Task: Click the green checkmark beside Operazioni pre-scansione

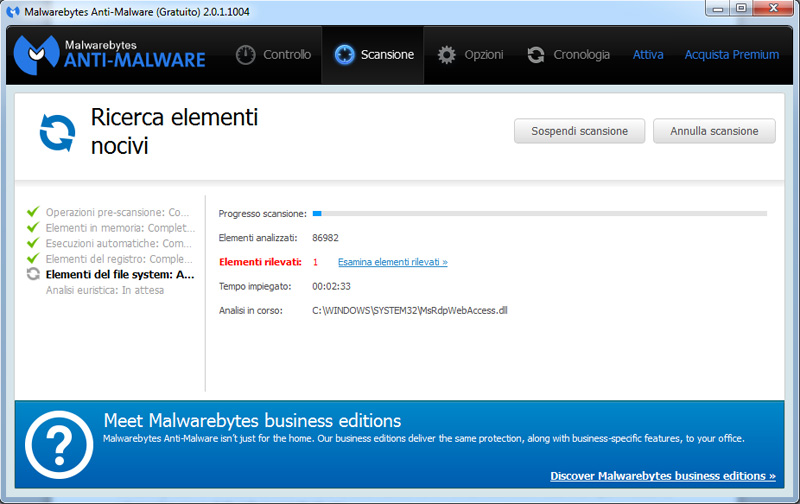Action: pos(33,211)
